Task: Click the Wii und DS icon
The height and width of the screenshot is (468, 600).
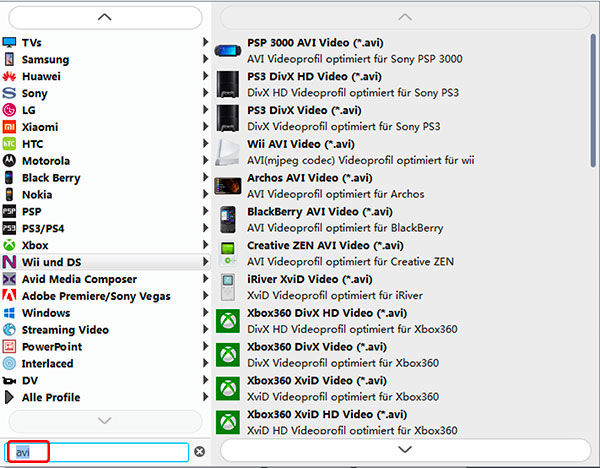Action: [9, 262]
